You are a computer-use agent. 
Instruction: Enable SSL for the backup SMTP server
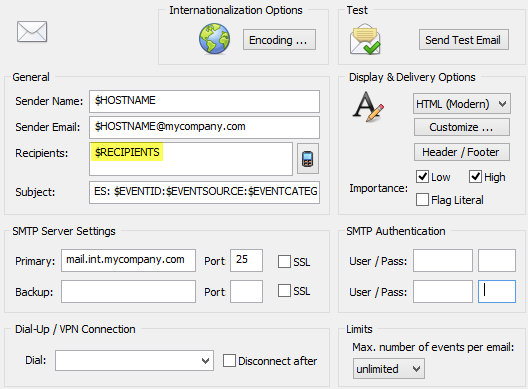(284, 291)
